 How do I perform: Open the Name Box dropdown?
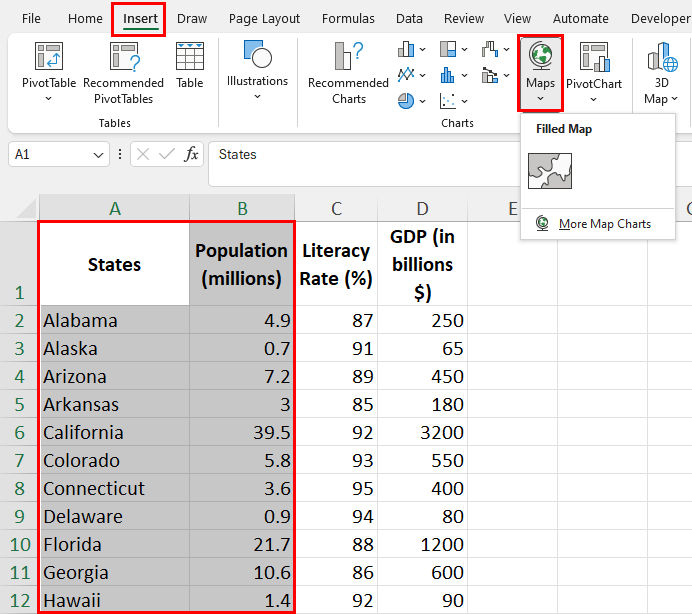coord(98,155)
